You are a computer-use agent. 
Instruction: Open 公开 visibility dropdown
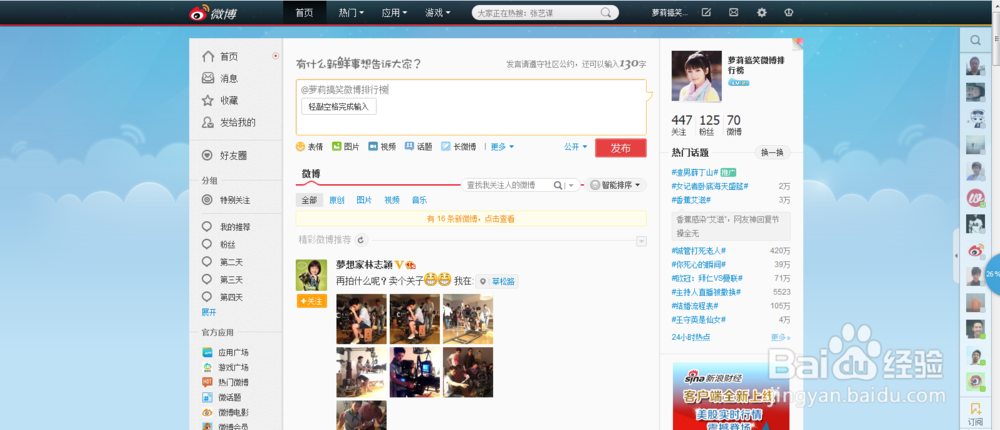coord(575,147)
